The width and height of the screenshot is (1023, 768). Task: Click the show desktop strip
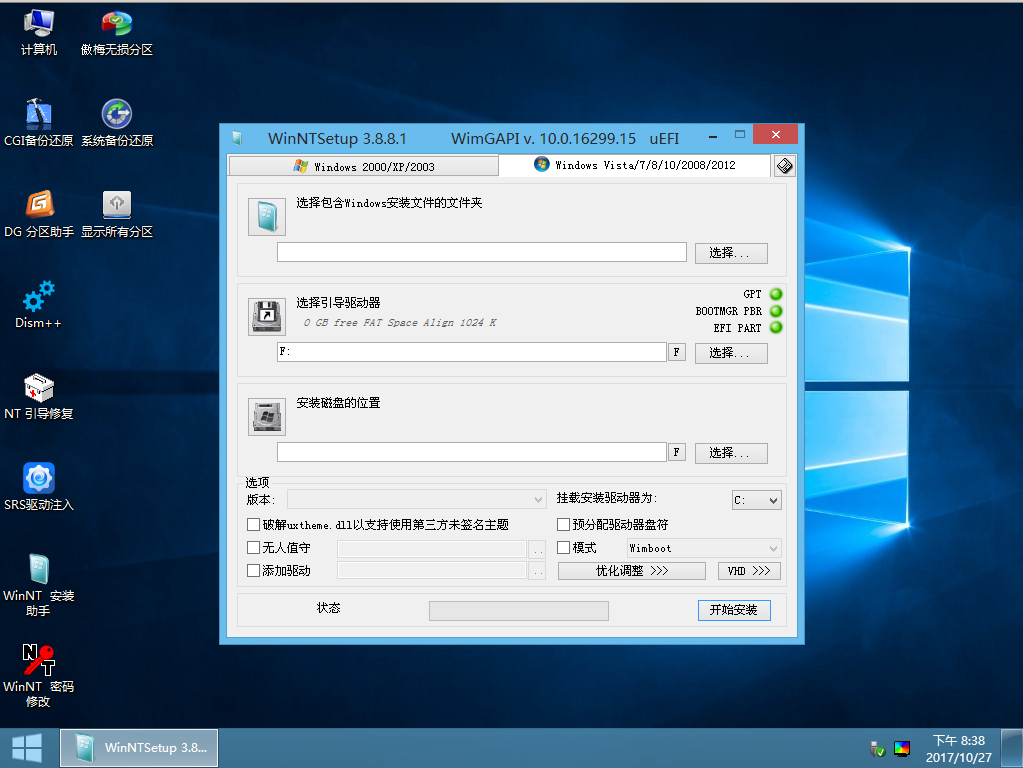coord(1012,748)
